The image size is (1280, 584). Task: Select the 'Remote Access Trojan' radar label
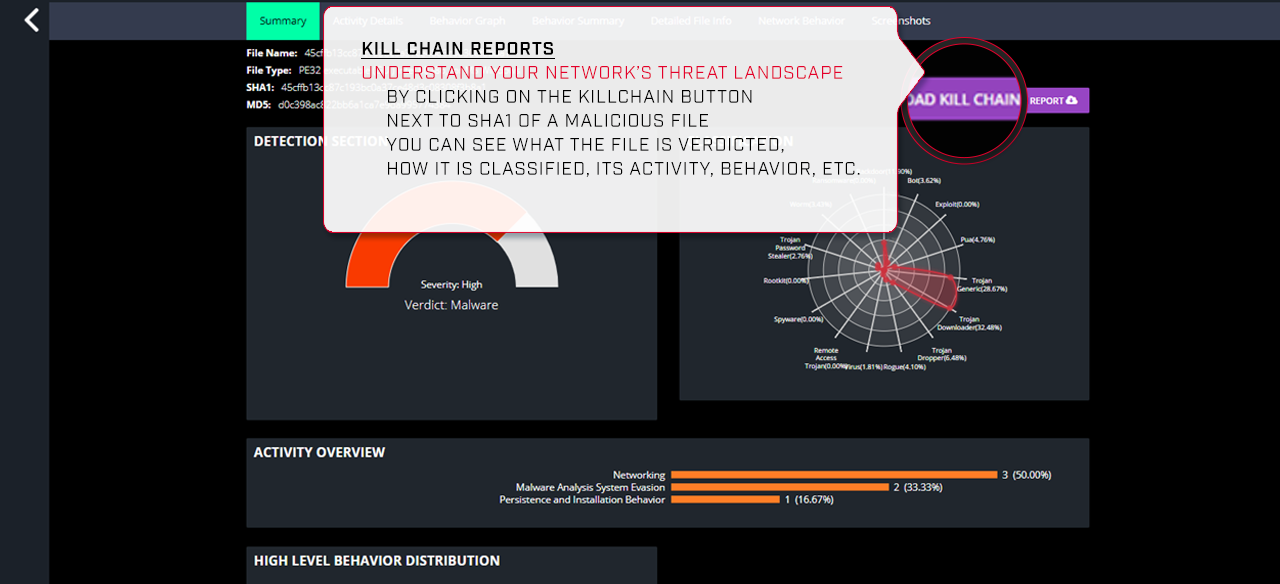[x=825, y=358]
